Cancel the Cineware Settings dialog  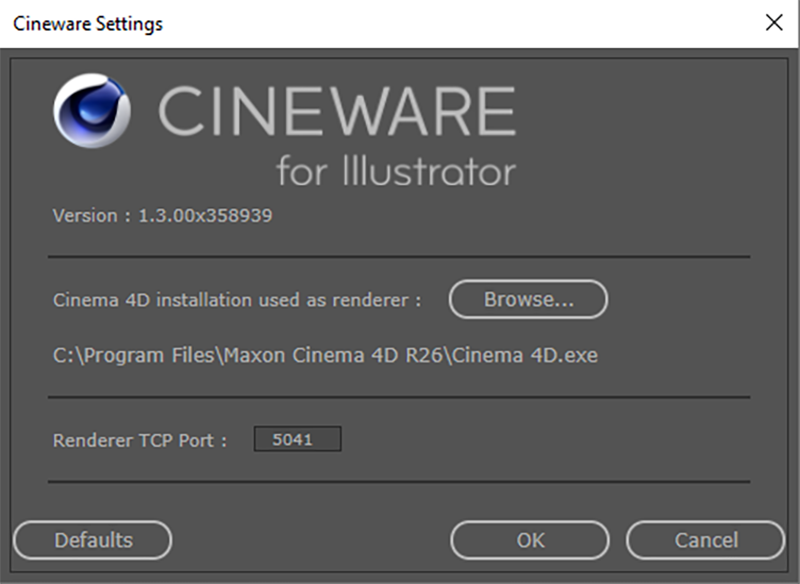pos(706,540)
